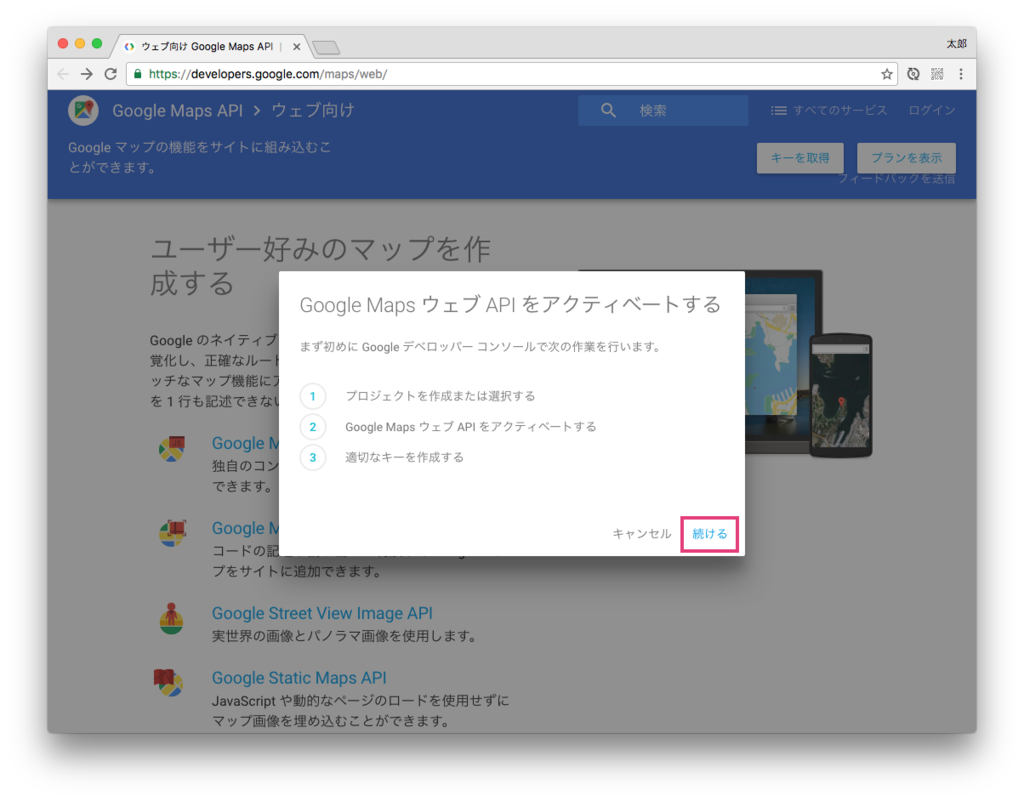Click the プランを表示 button
This screenshot has height=801, width=1024.
click(906, 158)
